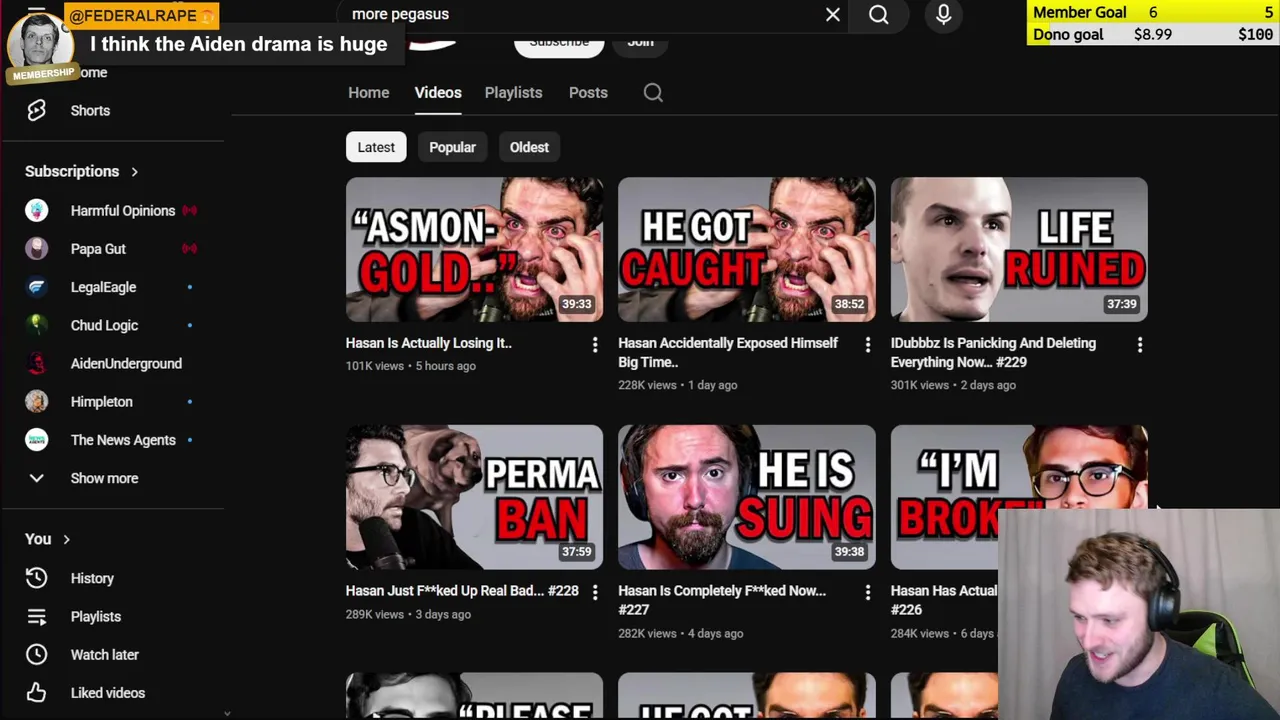Open the title 'Hasan Is Actually Losing It..'
This screenshot has height=720, width=1280.
(428, 343)
